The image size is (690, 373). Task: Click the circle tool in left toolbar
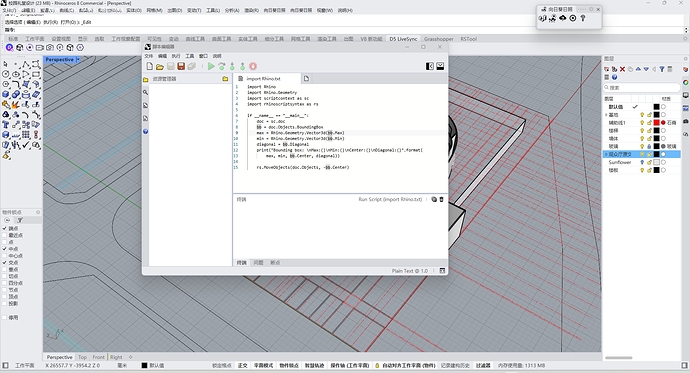point(5,74)
